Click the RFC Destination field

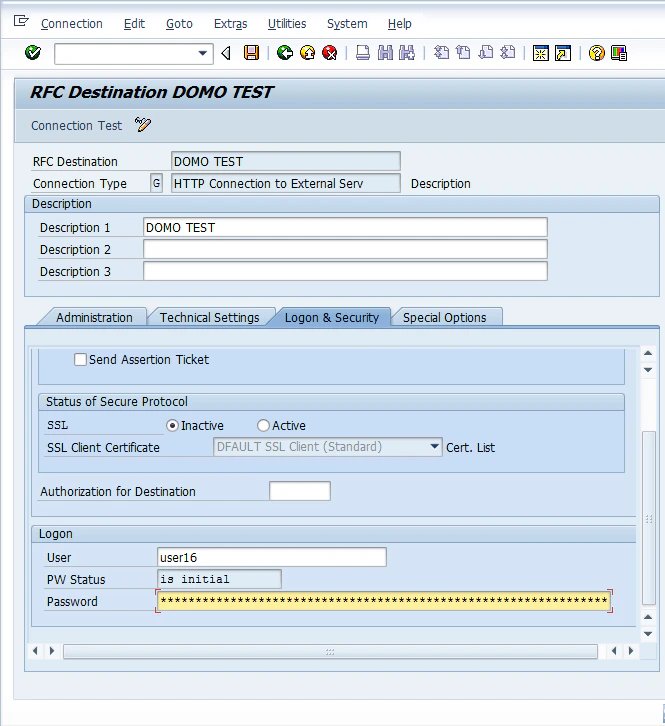pos(286,161)
